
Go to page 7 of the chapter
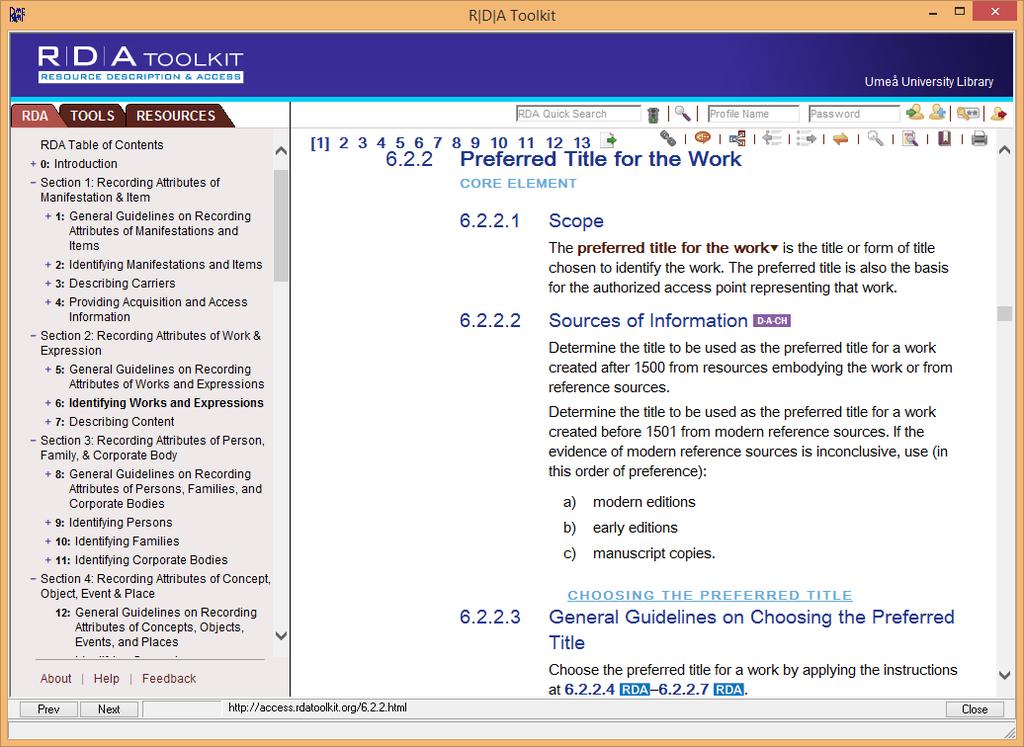[x=438, y=143]
